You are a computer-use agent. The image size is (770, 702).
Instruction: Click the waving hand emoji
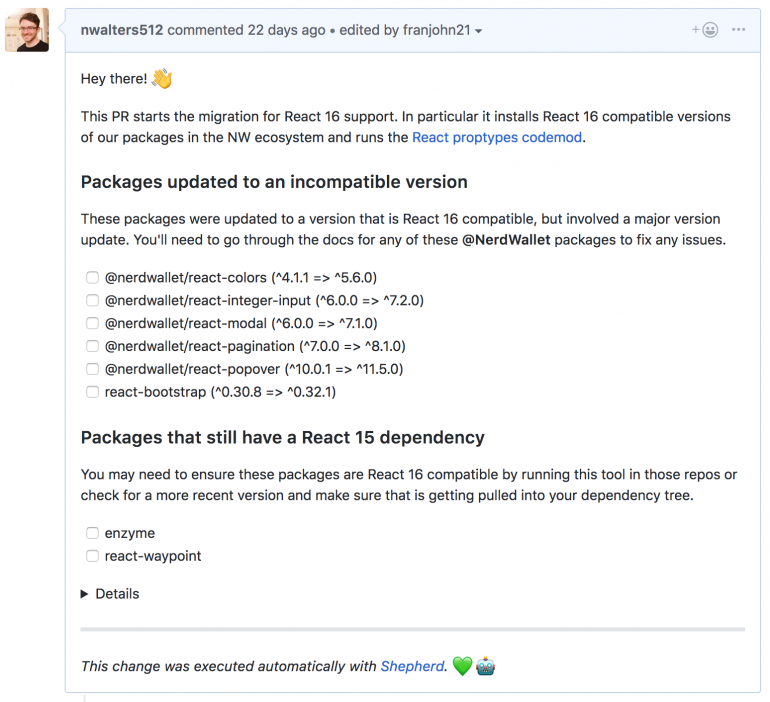point(162,78)
